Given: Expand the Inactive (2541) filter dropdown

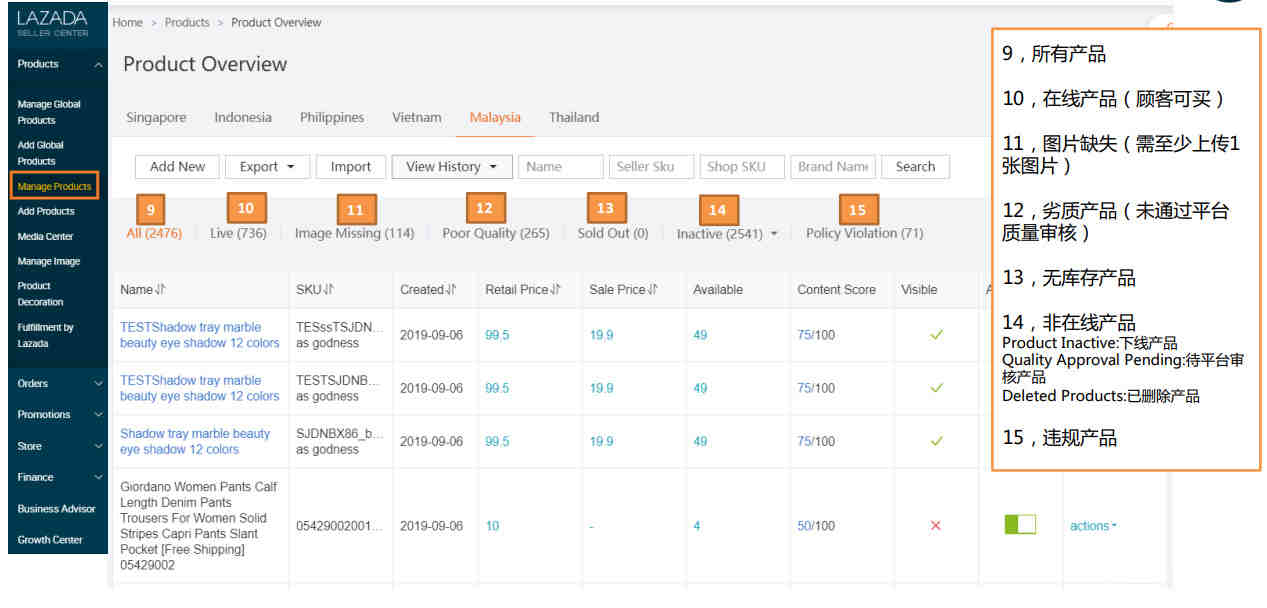Looking at the screenshot, I should (773, 234).
